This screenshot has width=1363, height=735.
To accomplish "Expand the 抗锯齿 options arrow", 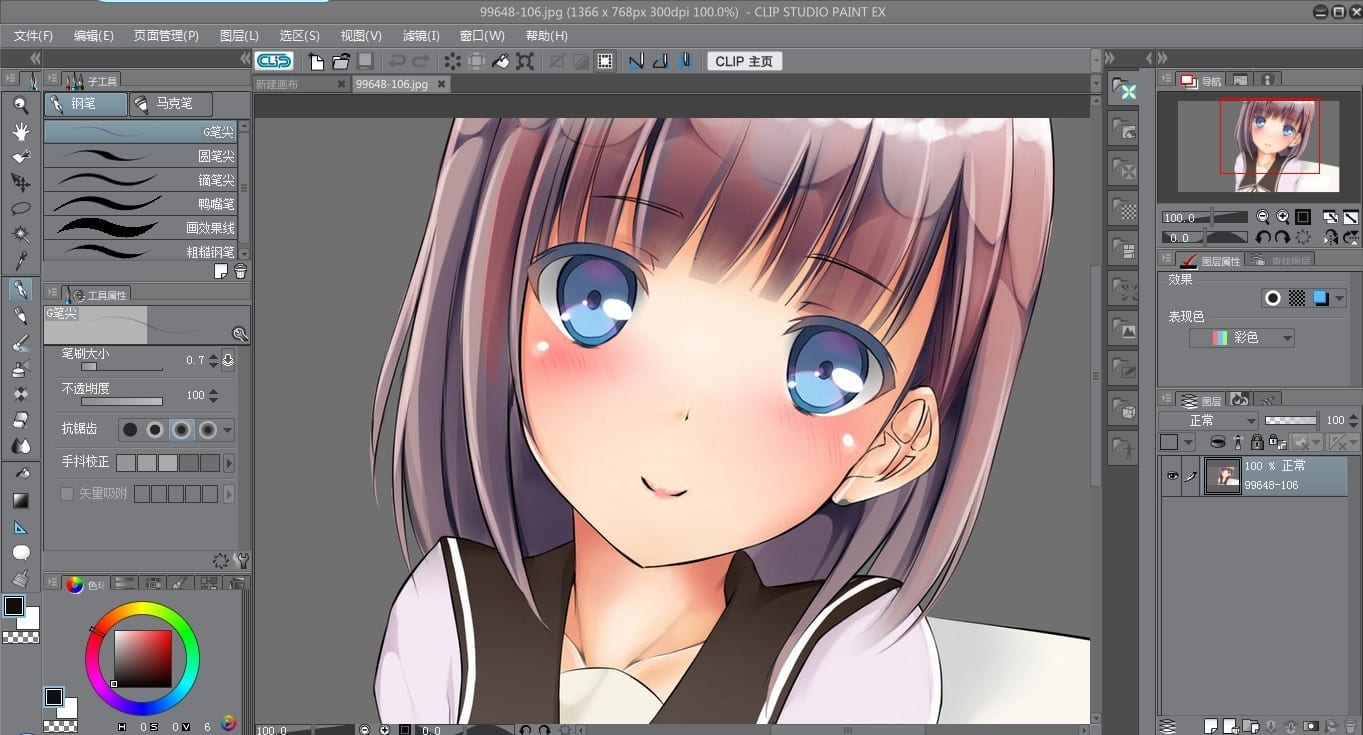I will (x=229, y=430).
